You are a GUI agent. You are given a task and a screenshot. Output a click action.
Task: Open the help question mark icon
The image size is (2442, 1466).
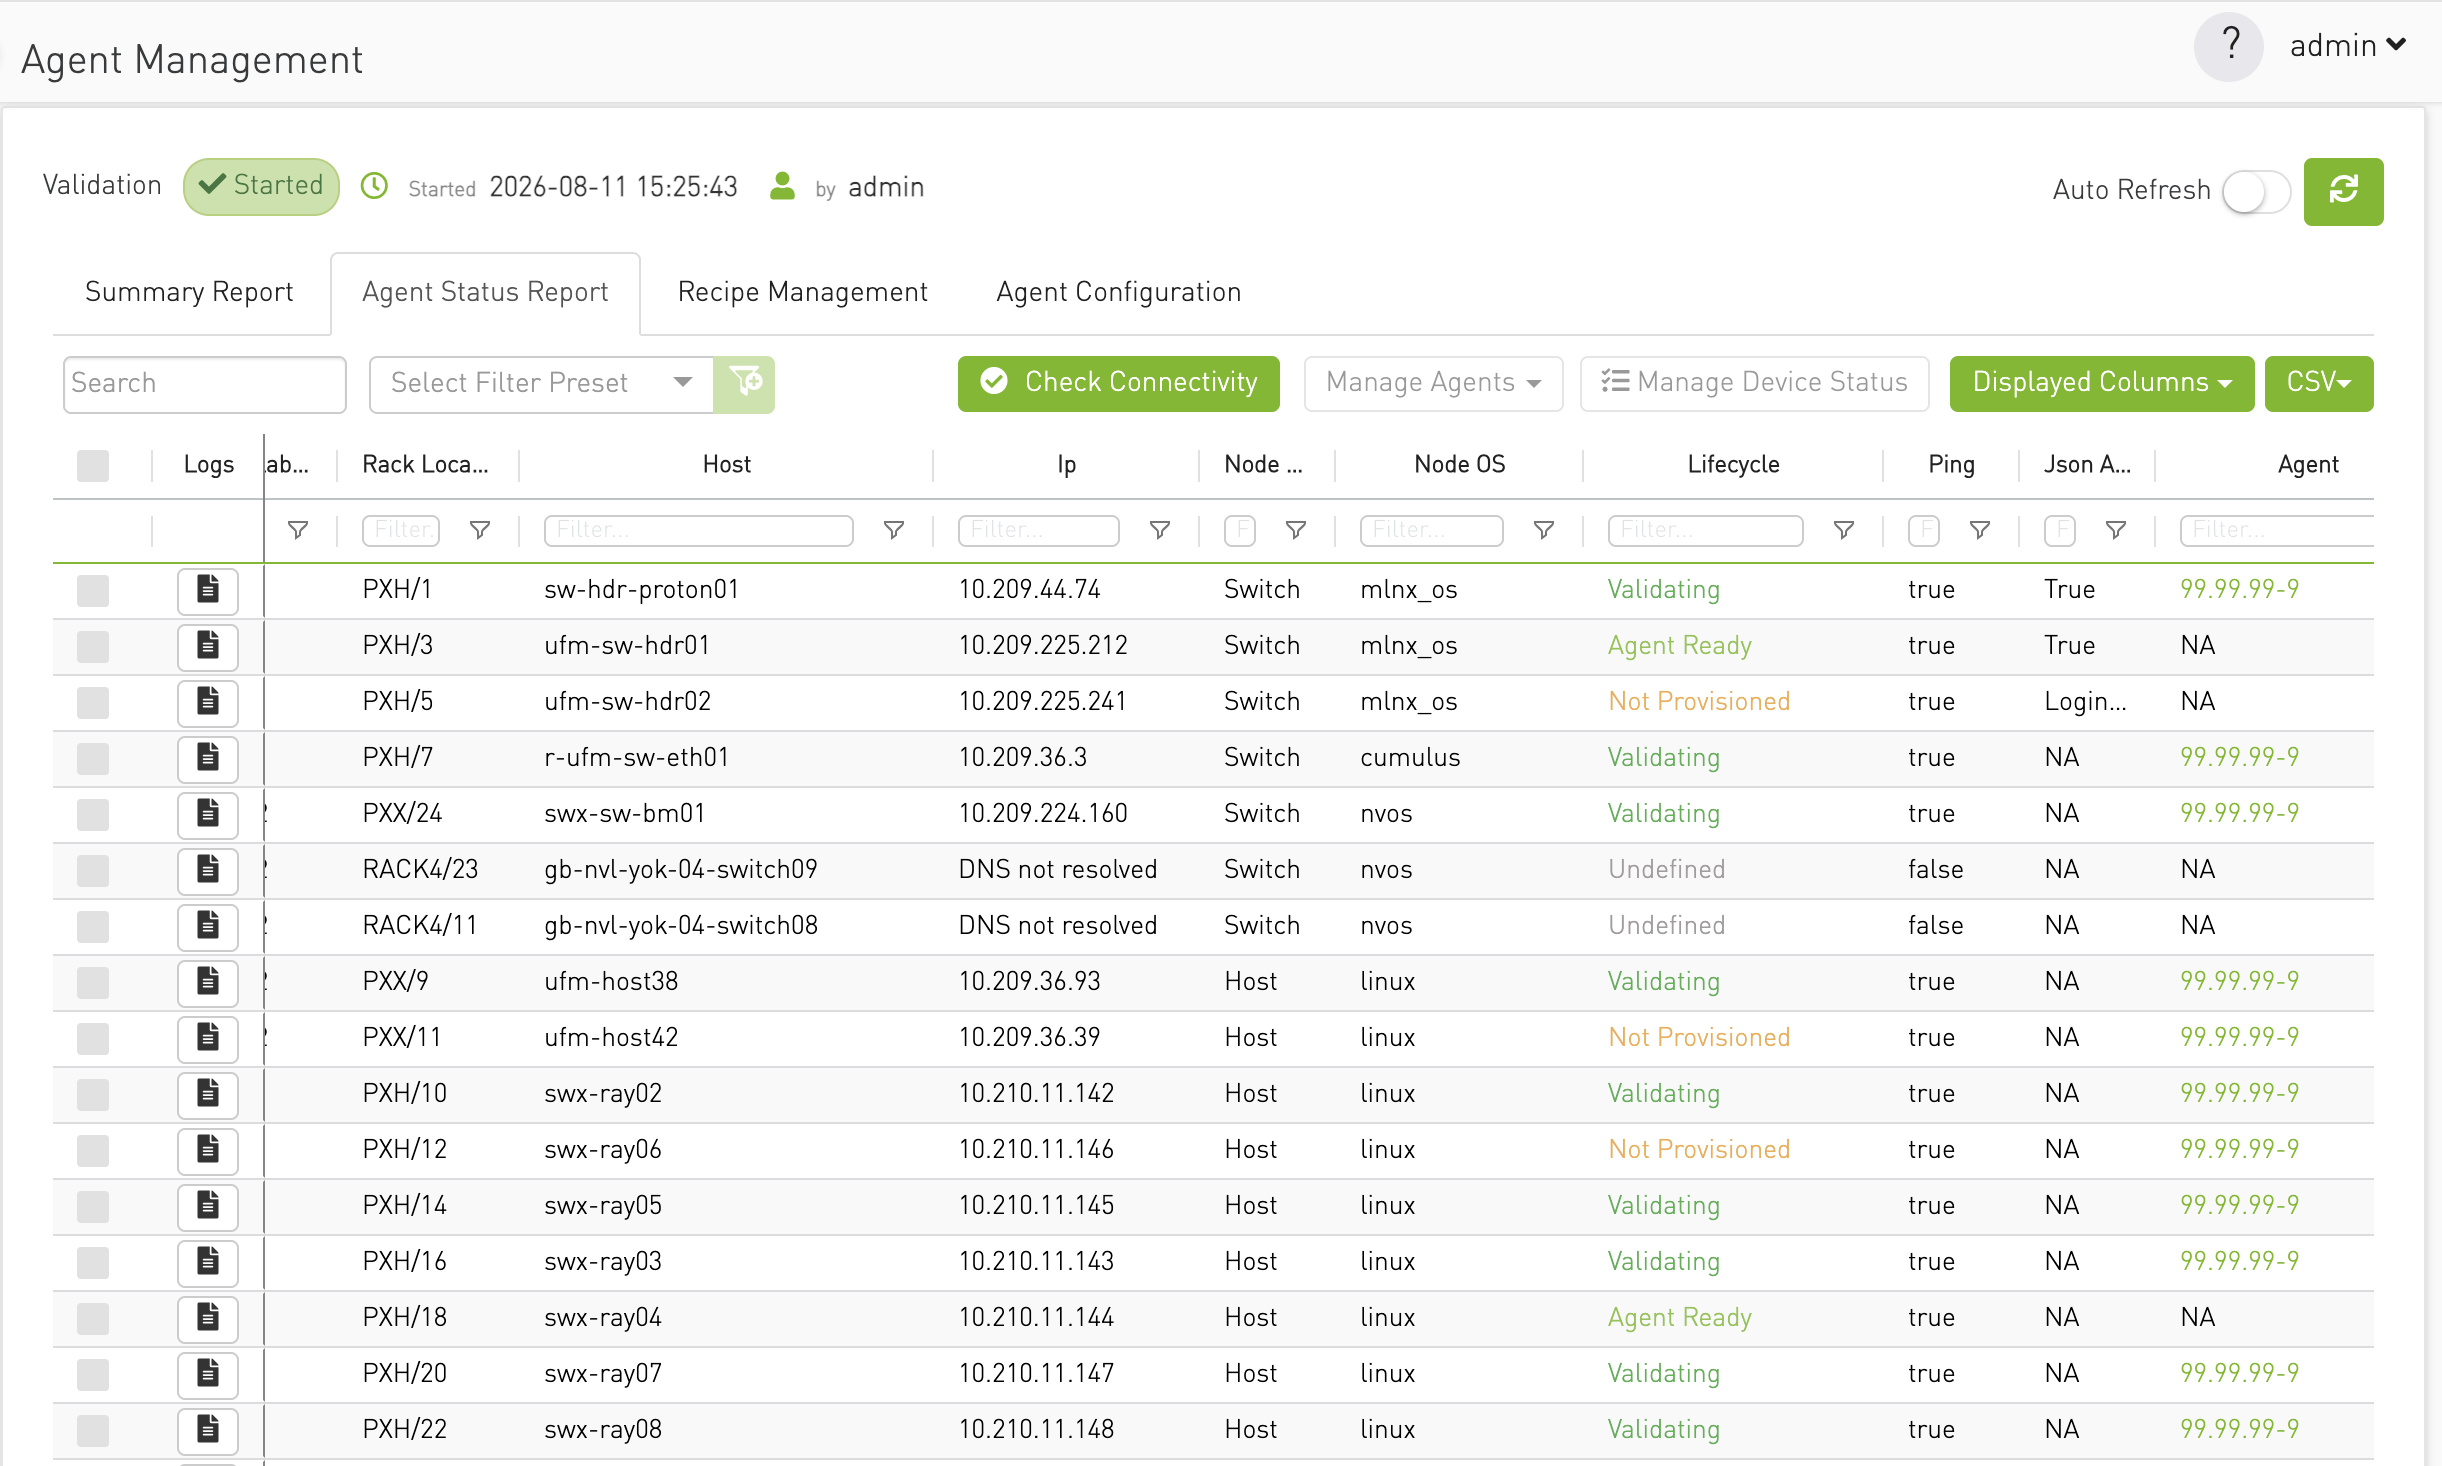point(2229,46)
